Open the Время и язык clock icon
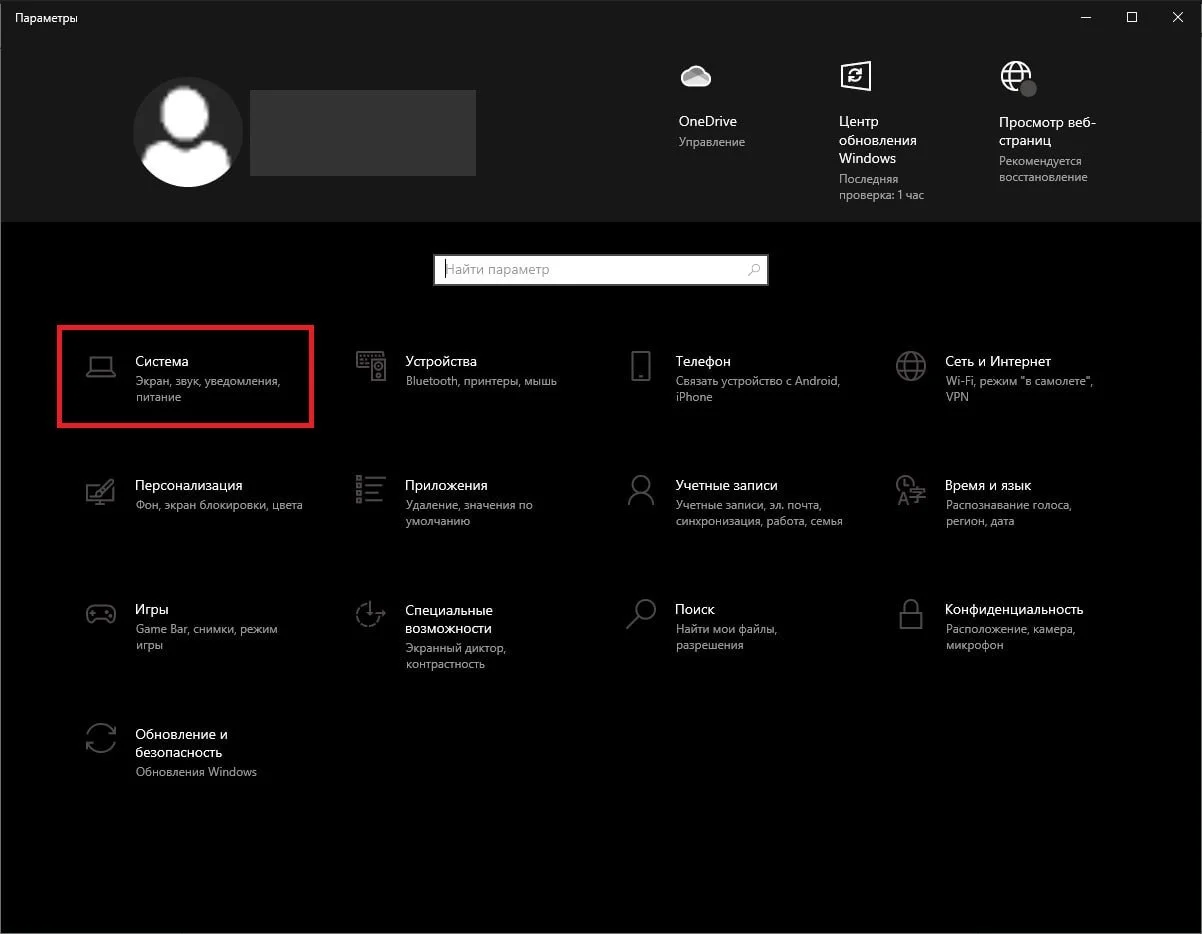Image resolution: width=1202 pixels, height=934 pixels. 910,490
